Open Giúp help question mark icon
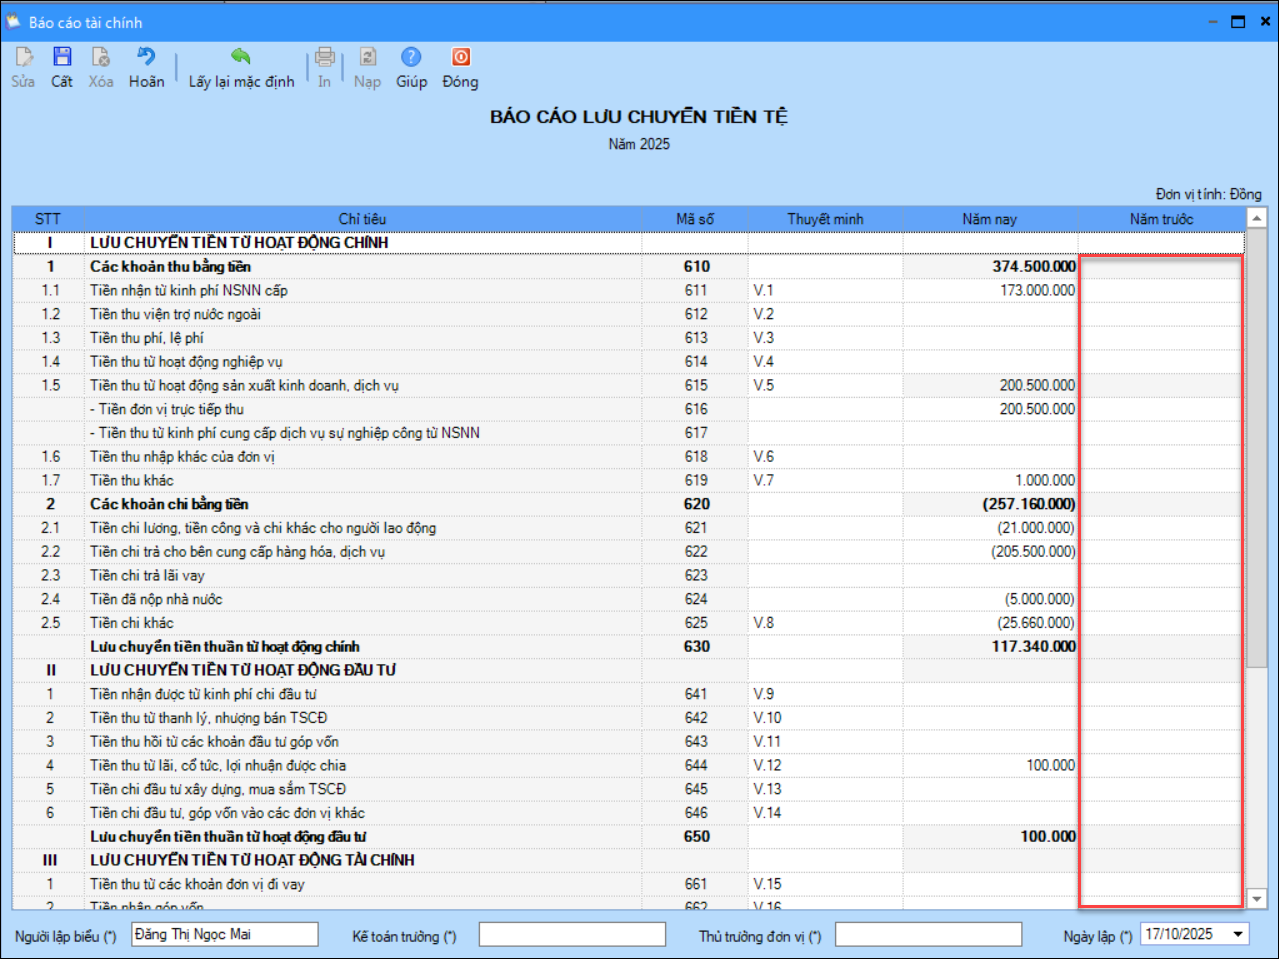This screenshot has height=959, width=1279. (411, 58)
